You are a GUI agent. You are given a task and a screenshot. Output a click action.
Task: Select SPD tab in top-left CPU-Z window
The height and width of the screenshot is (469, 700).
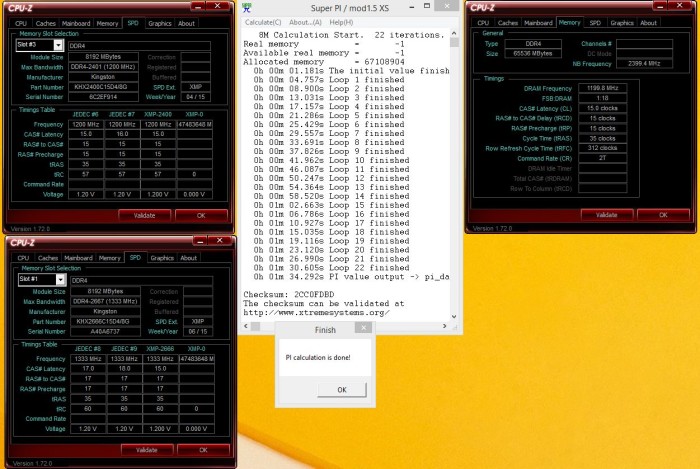pyautogui.click(x=133, y=23)
